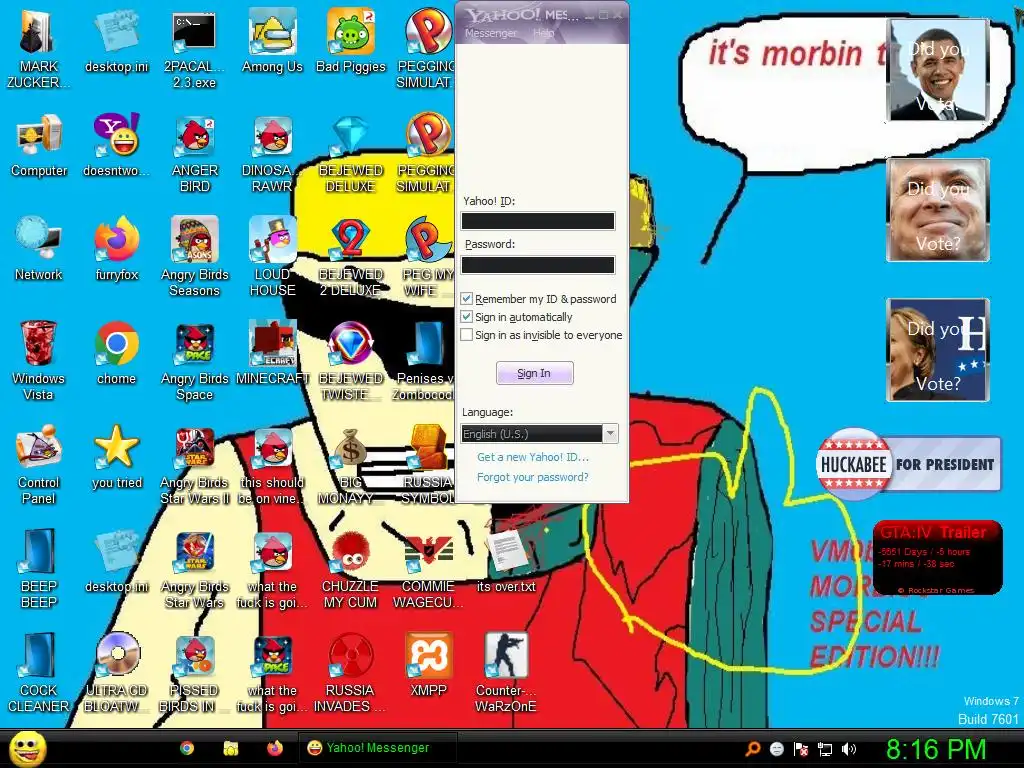Launch Firefox from the taskbar
Viewport: 1024px width, 768px height.
(x=275, y=748)
